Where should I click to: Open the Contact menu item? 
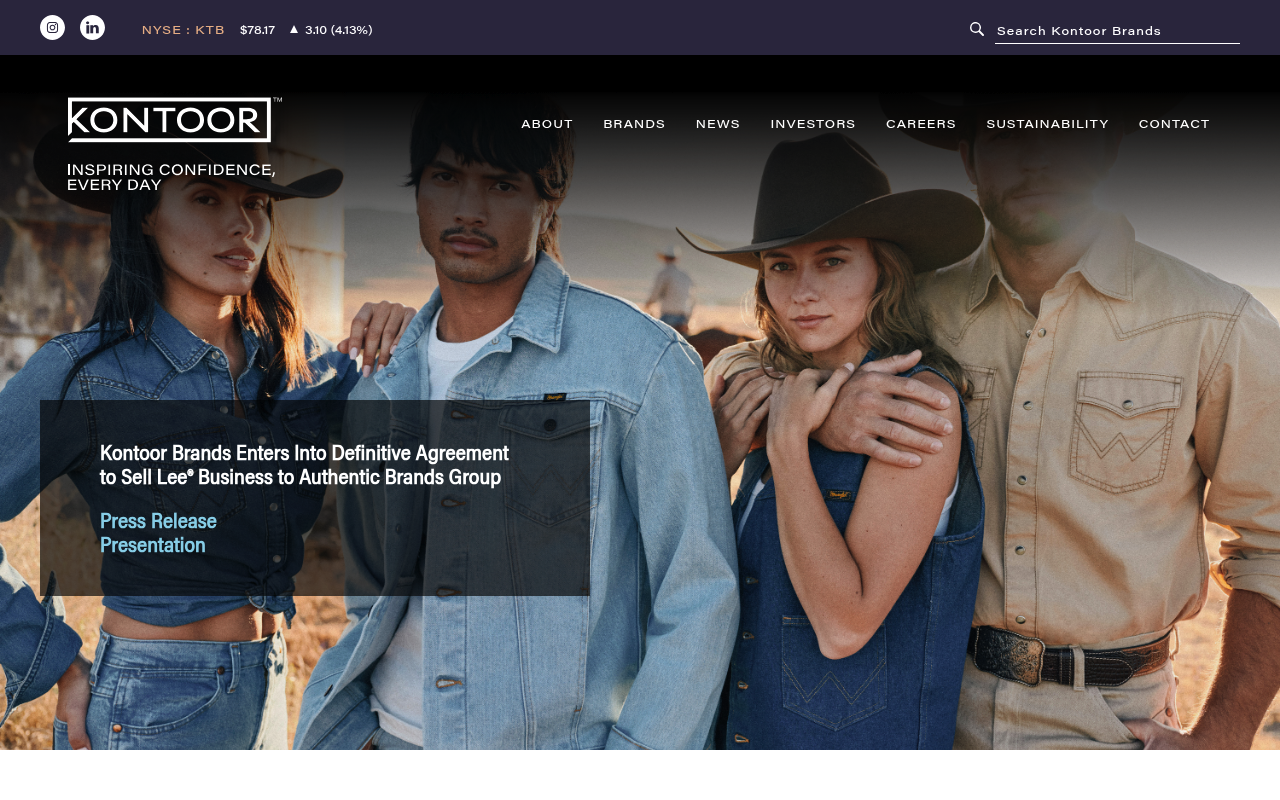click(x=1174, y=124)
